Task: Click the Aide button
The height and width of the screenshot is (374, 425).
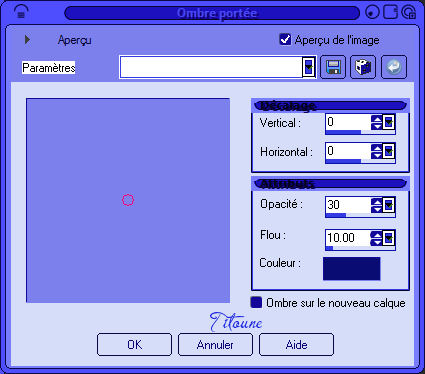Action: tap(296, 344)
